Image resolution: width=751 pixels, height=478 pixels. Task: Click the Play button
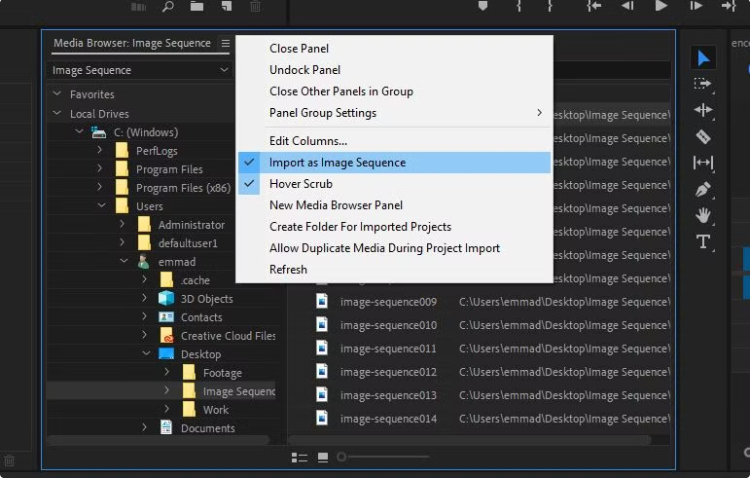pos(661,6)
